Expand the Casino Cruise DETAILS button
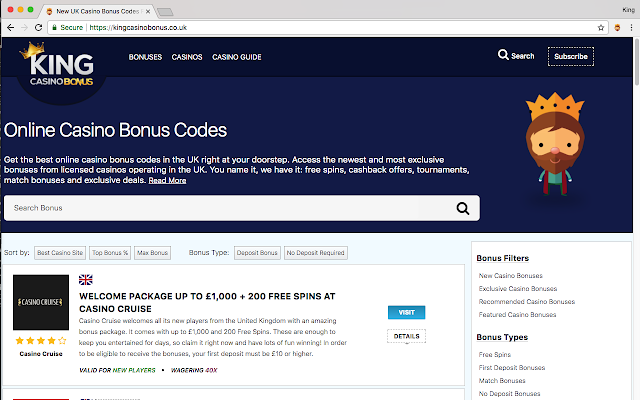The image size is (640, 400). [x=407, y=336]
